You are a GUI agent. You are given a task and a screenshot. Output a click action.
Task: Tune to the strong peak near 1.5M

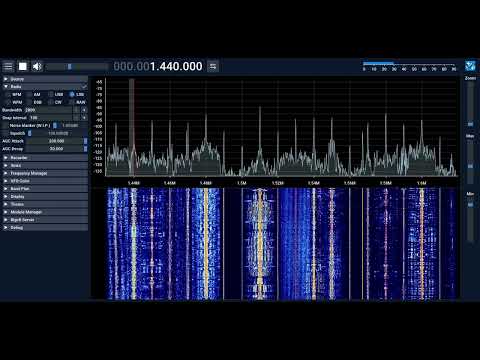click(x=260, y=140)
